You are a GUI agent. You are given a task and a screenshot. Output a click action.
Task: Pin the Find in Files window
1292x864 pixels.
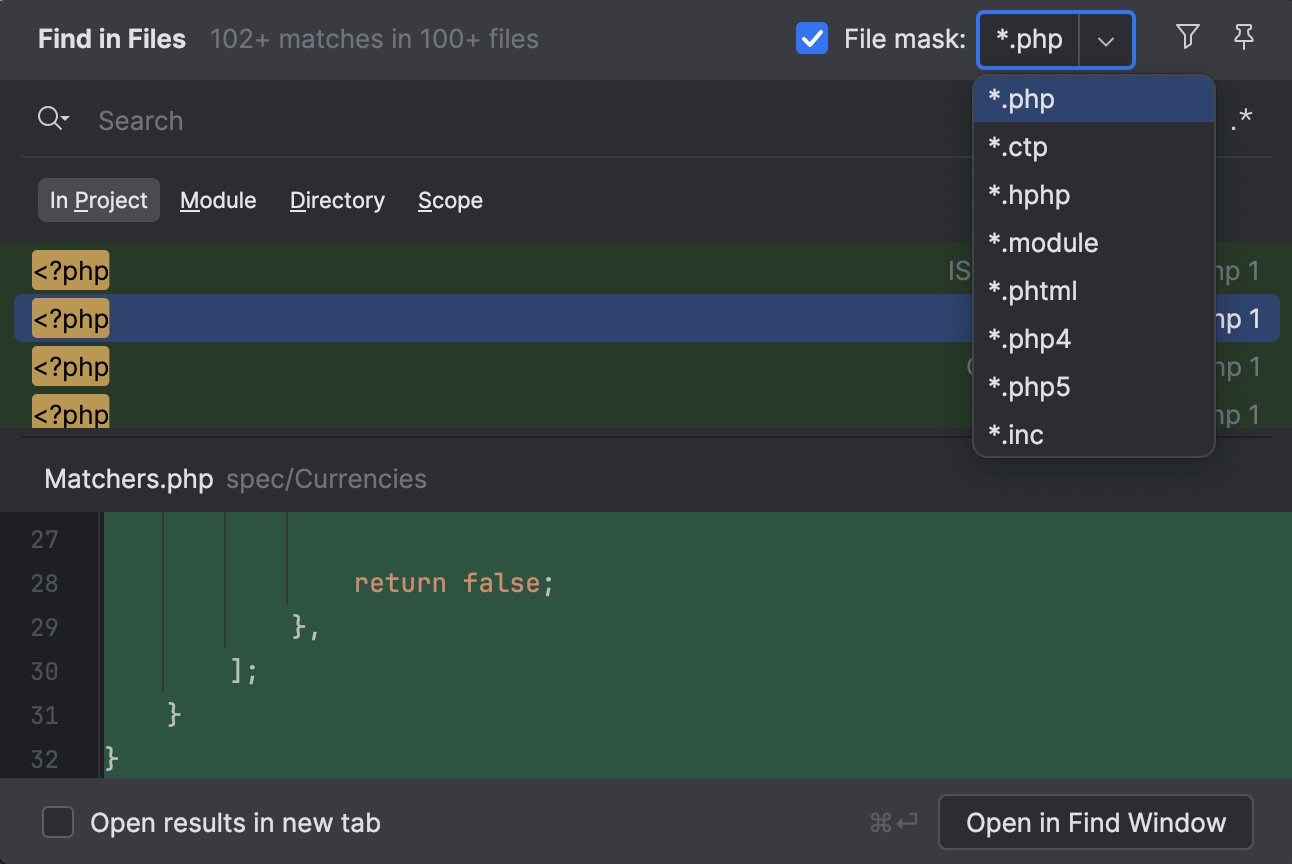[1243, 38]
